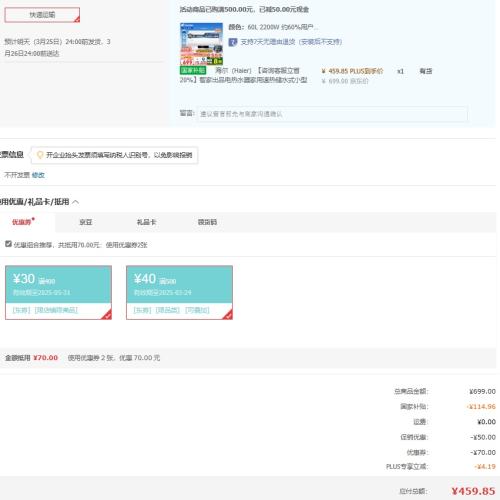Click the red dot badge on 优惠券 tab
500x500 pixels.
tap(33, 219)
